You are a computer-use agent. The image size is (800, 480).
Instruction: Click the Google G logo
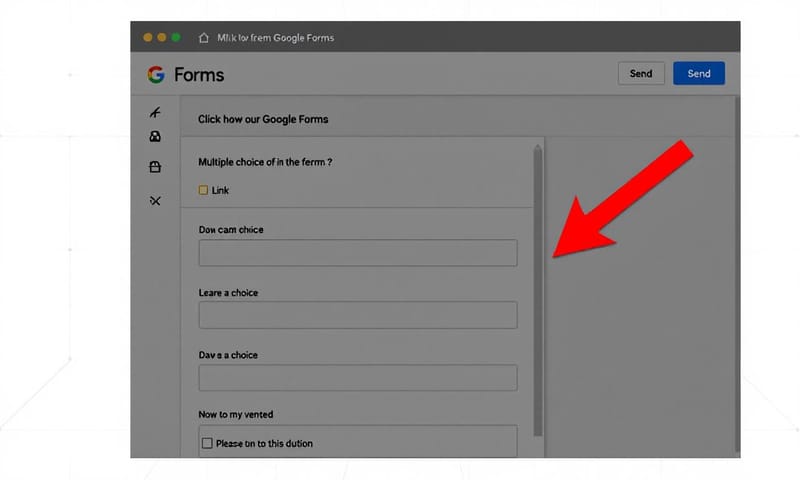coord(155,74)
